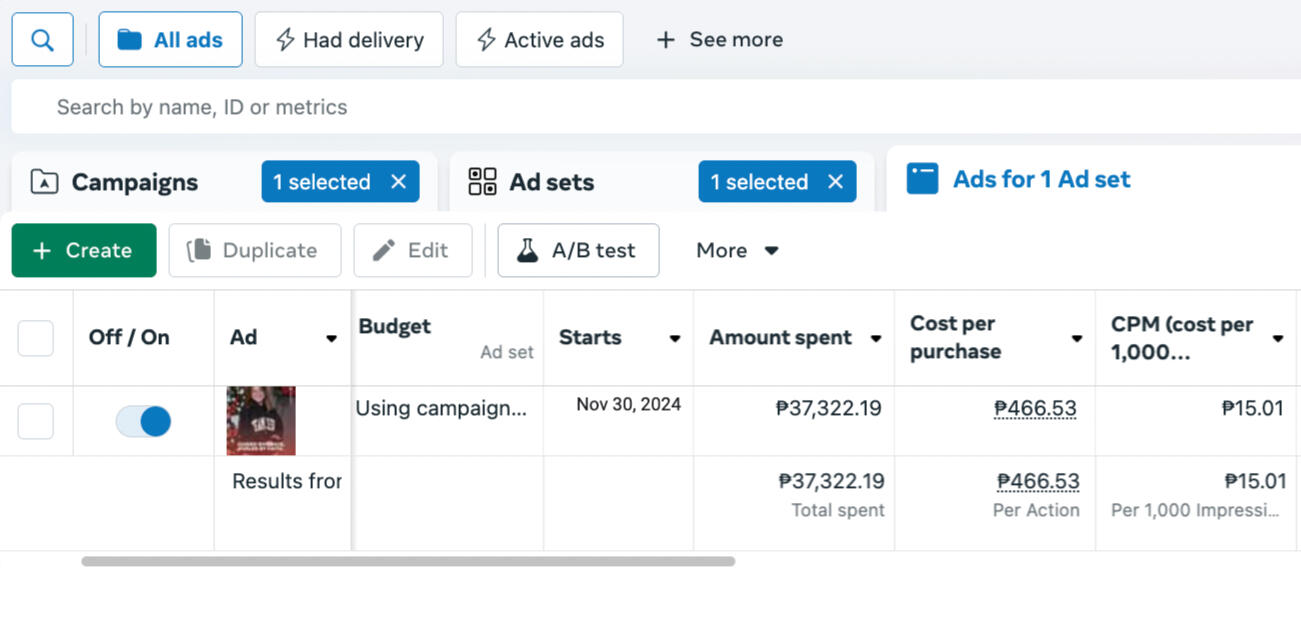Click the green Create button
The image size is (1301, 617).
(84, 250)
